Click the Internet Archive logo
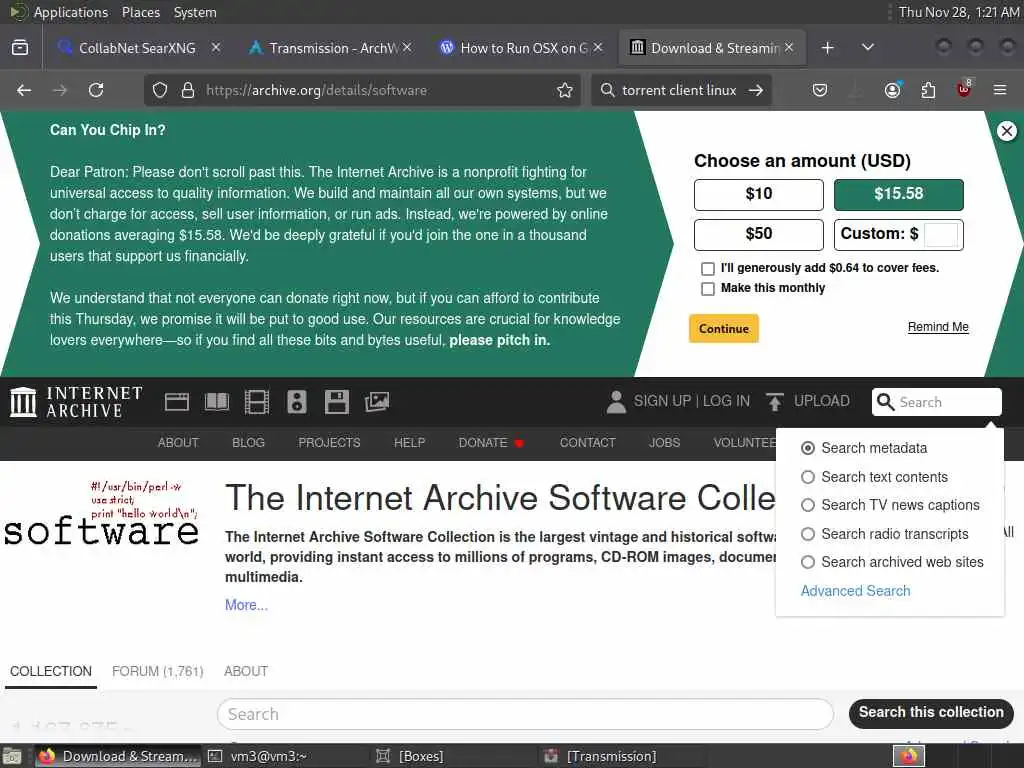The image size is (1024, 768). [x=76, y=402]
